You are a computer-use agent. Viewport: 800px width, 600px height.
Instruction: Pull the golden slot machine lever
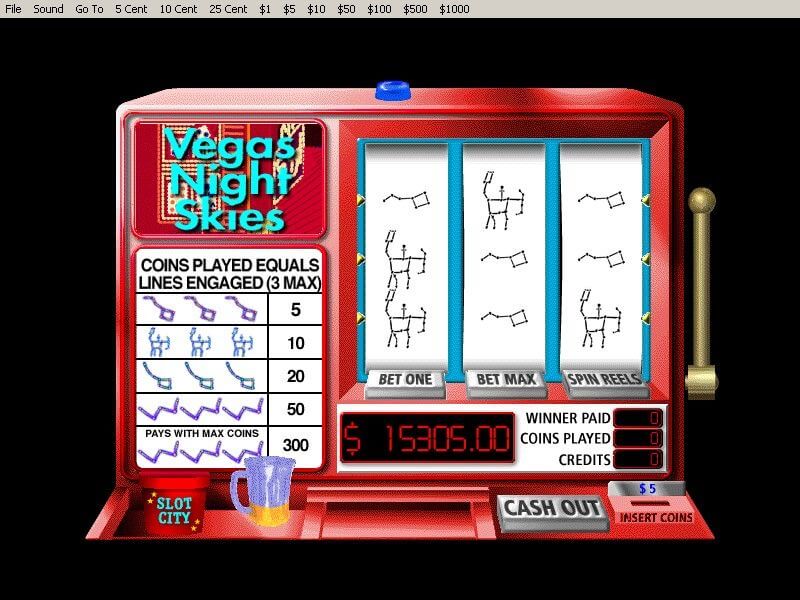[x=702, y=291]
